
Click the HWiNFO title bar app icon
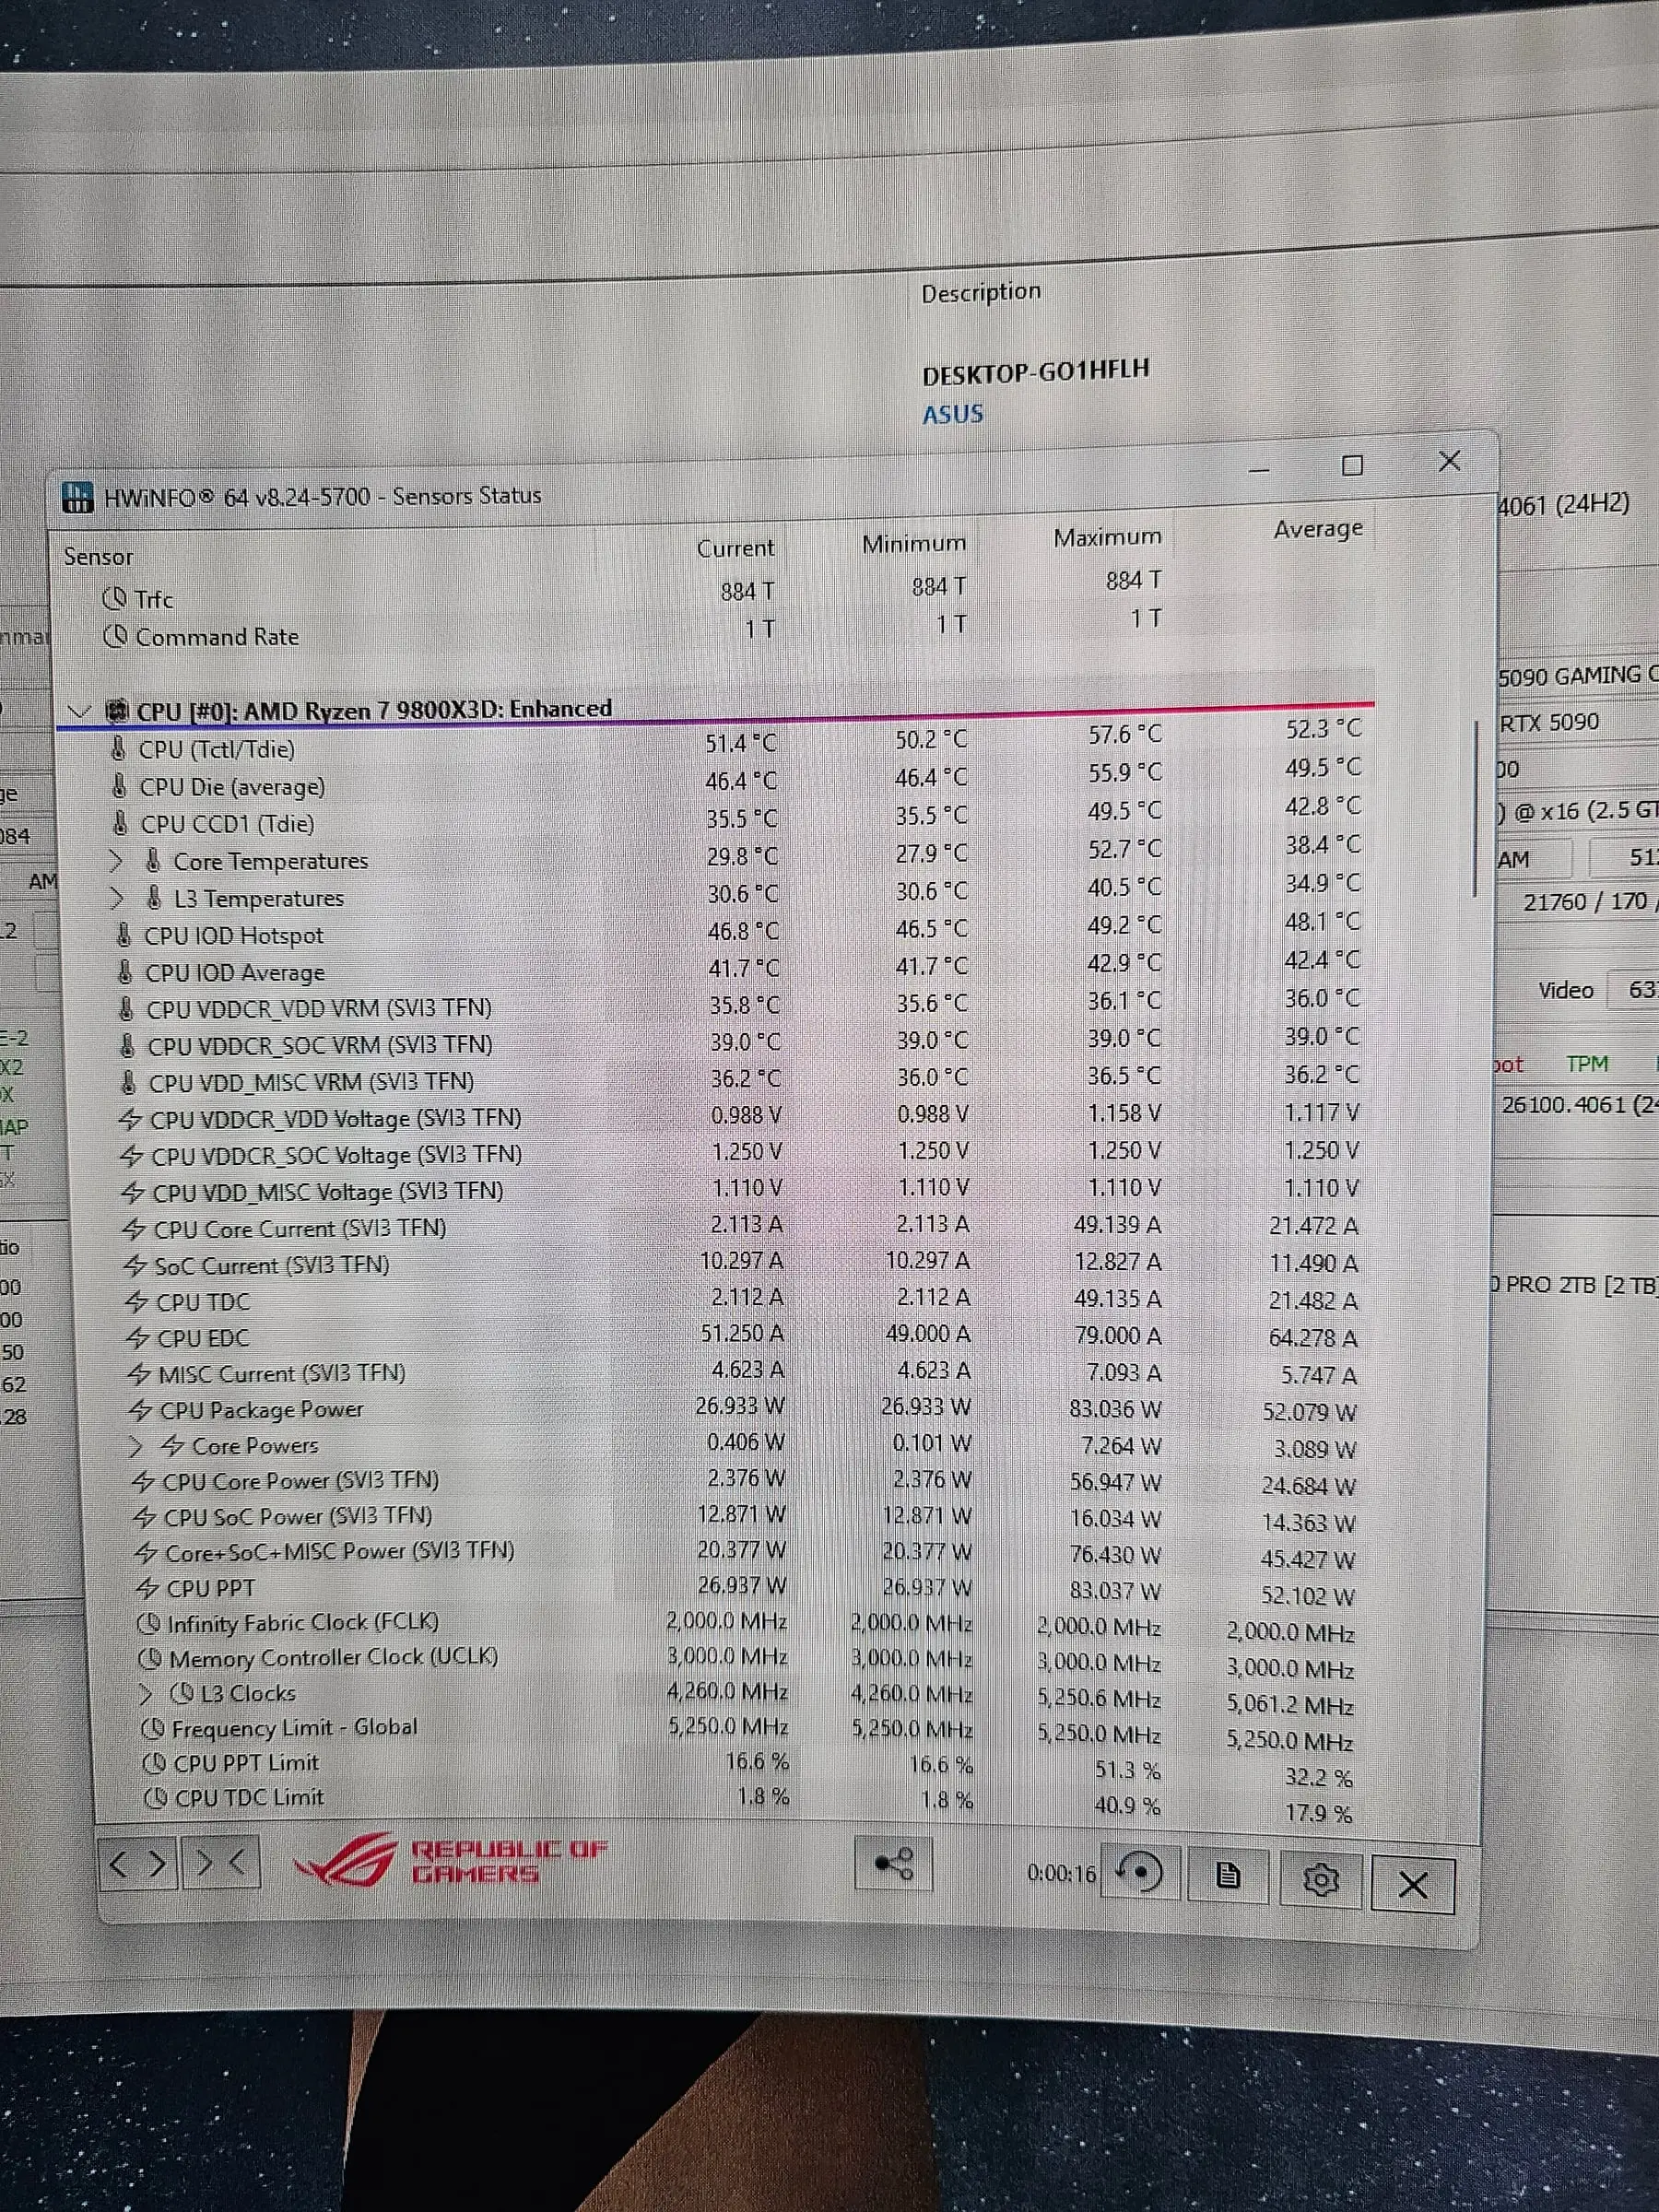point(77,497)
